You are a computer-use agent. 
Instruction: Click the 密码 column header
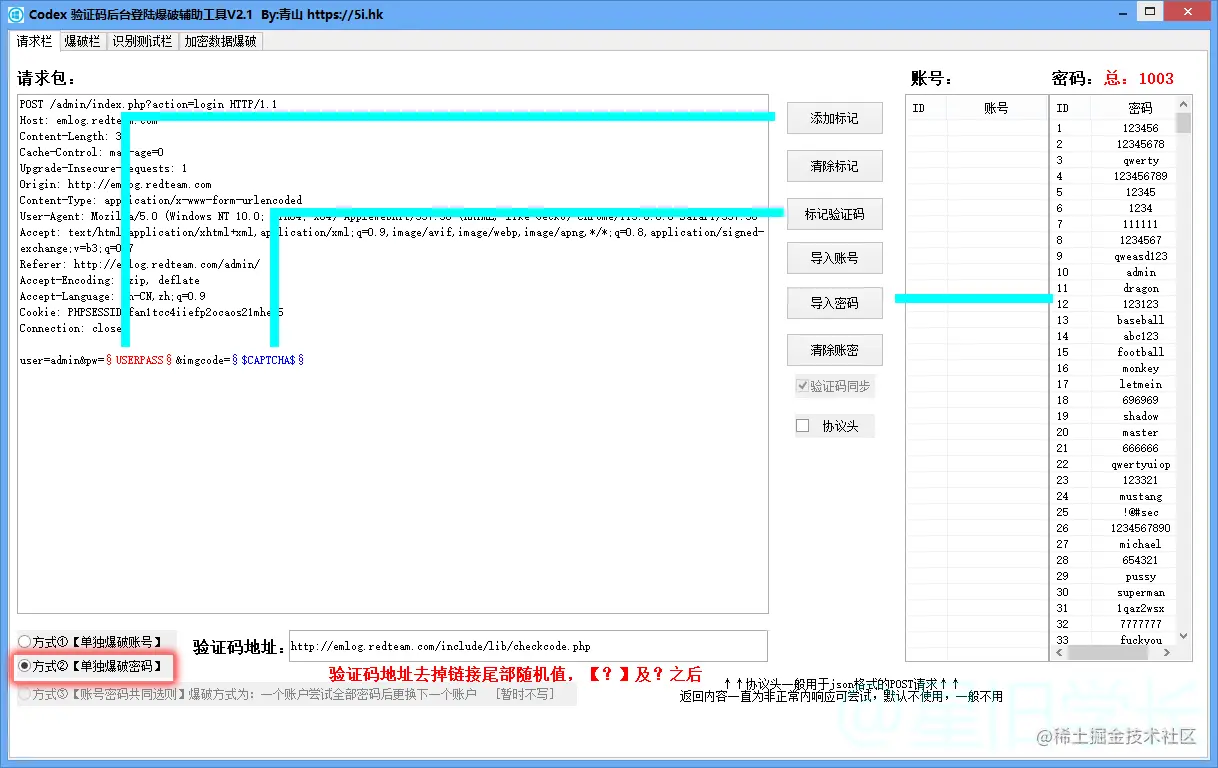pos(1139,108)
